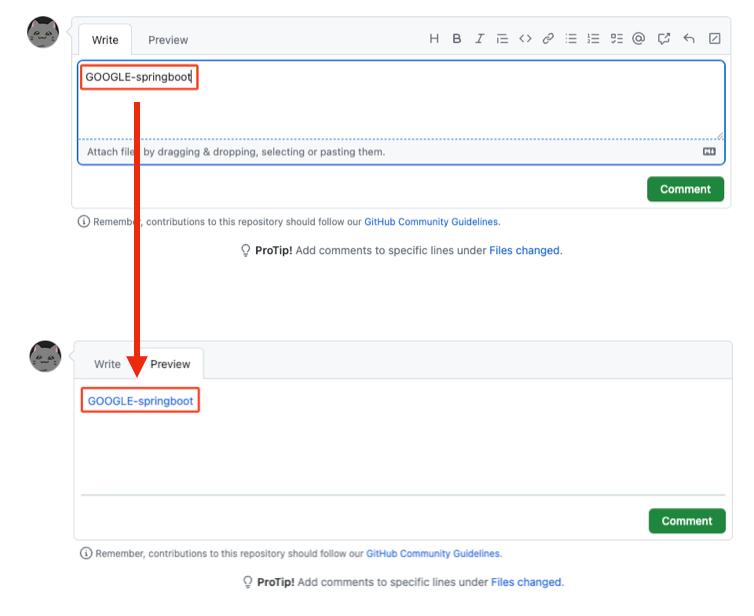Open the fullscreen editor icon

(715, 38)
